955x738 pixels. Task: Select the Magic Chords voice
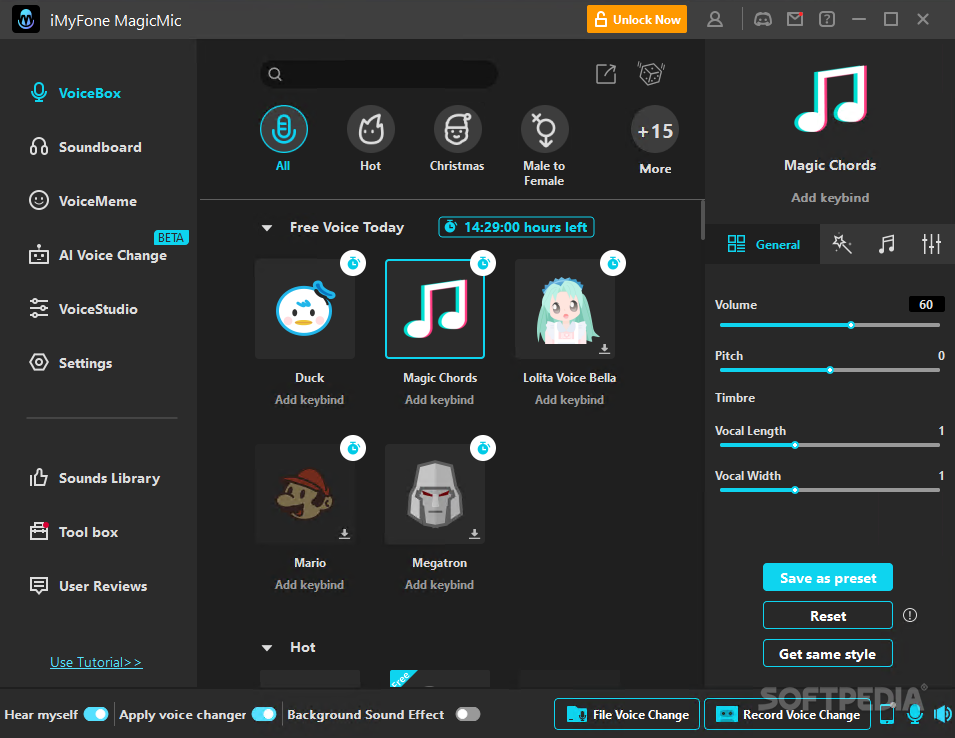point(435,309)
